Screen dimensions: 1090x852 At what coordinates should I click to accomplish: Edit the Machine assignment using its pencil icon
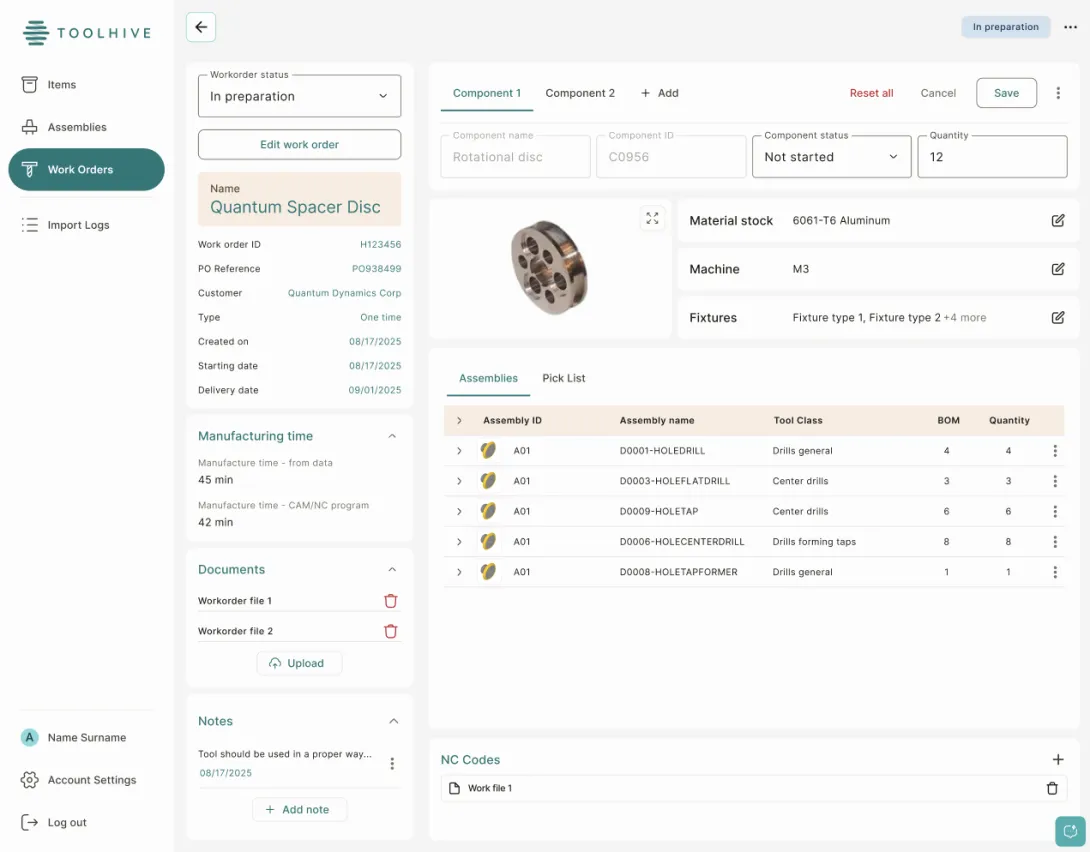(1058, 268)
